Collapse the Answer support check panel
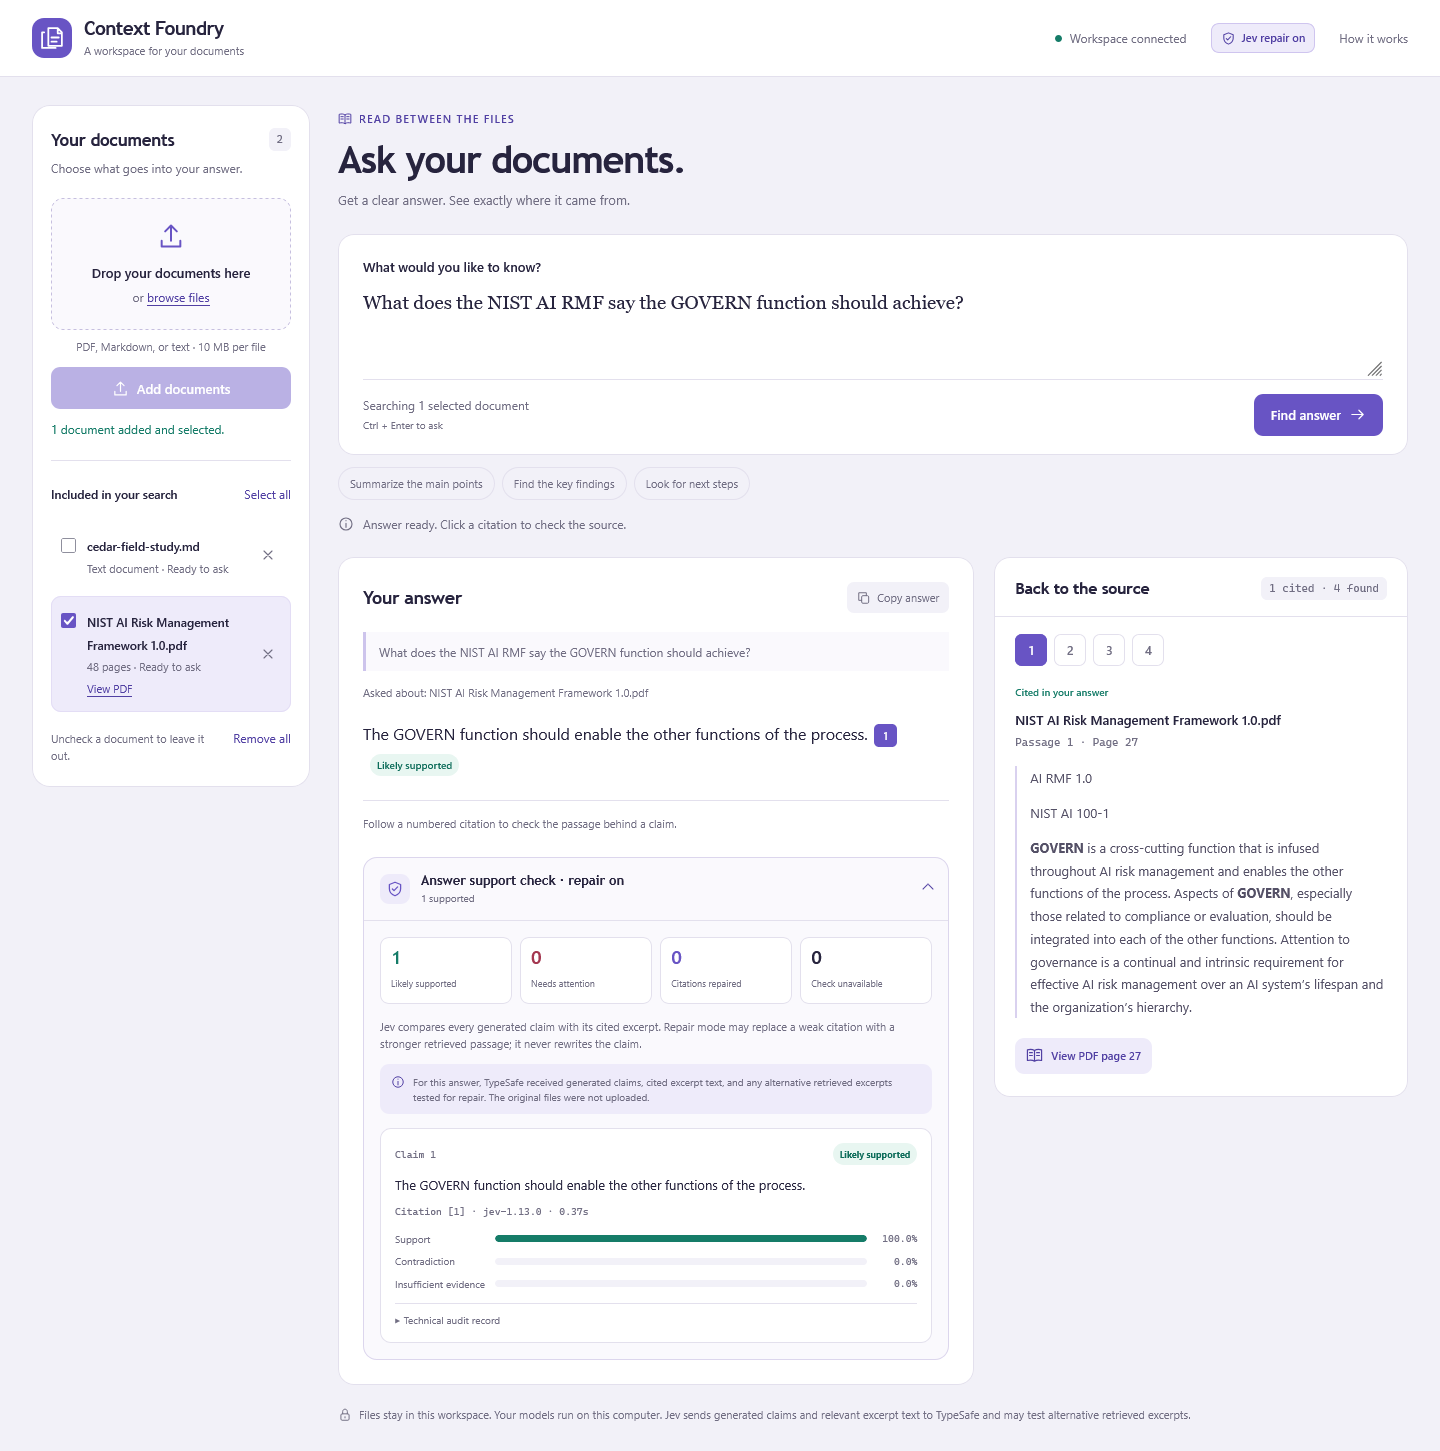 (928, 887)
